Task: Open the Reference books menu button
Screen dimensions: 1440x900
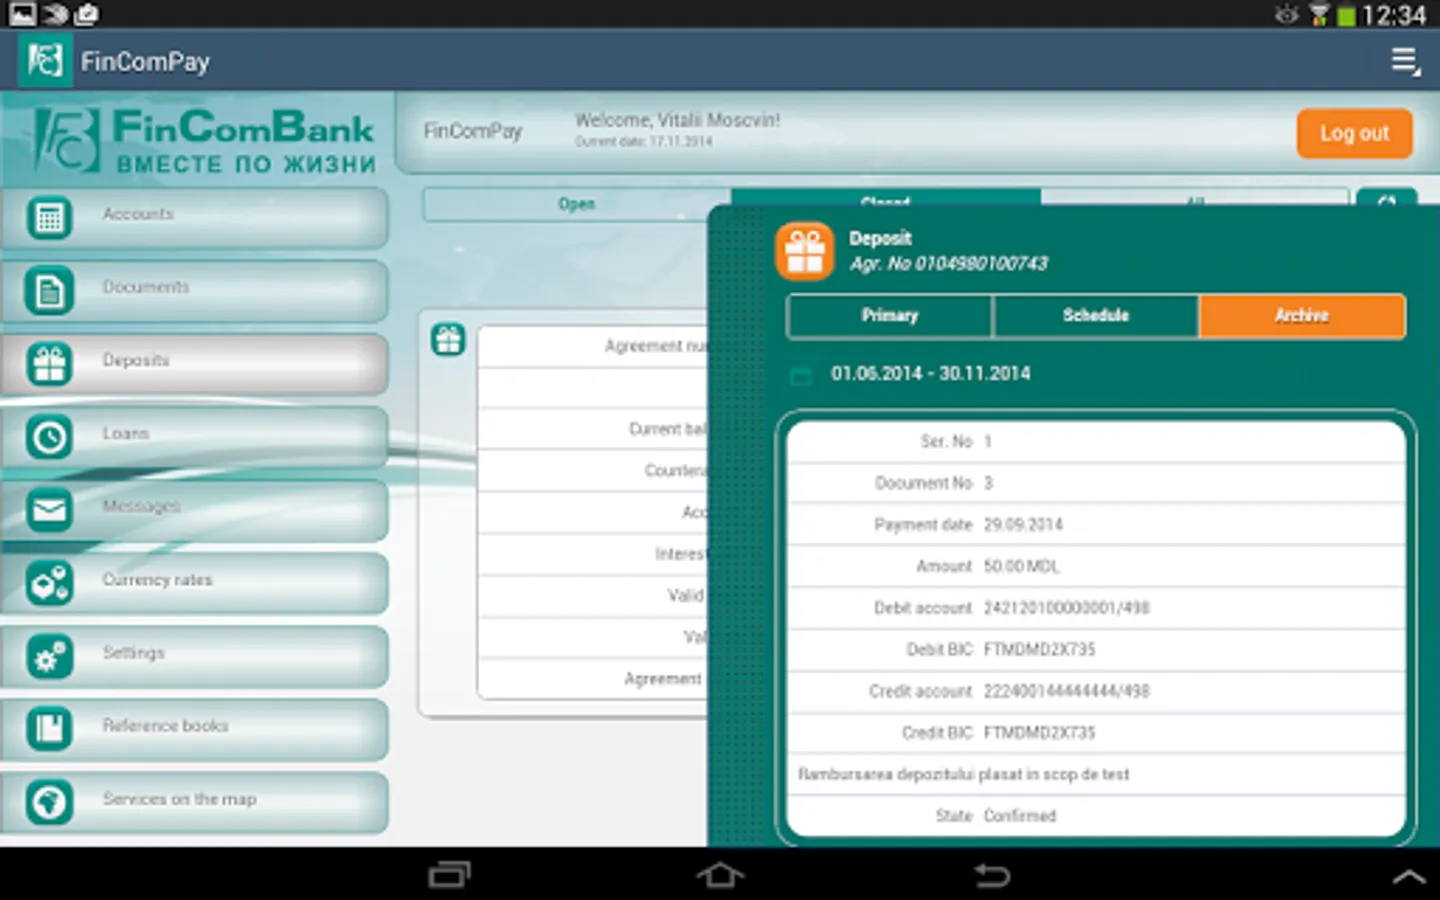Action: (x=194, y=729)
